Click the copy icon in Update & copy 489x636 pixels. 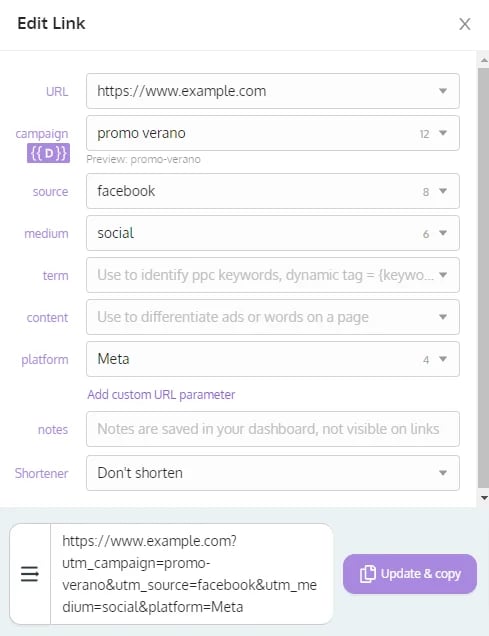(x=368, y=574)
